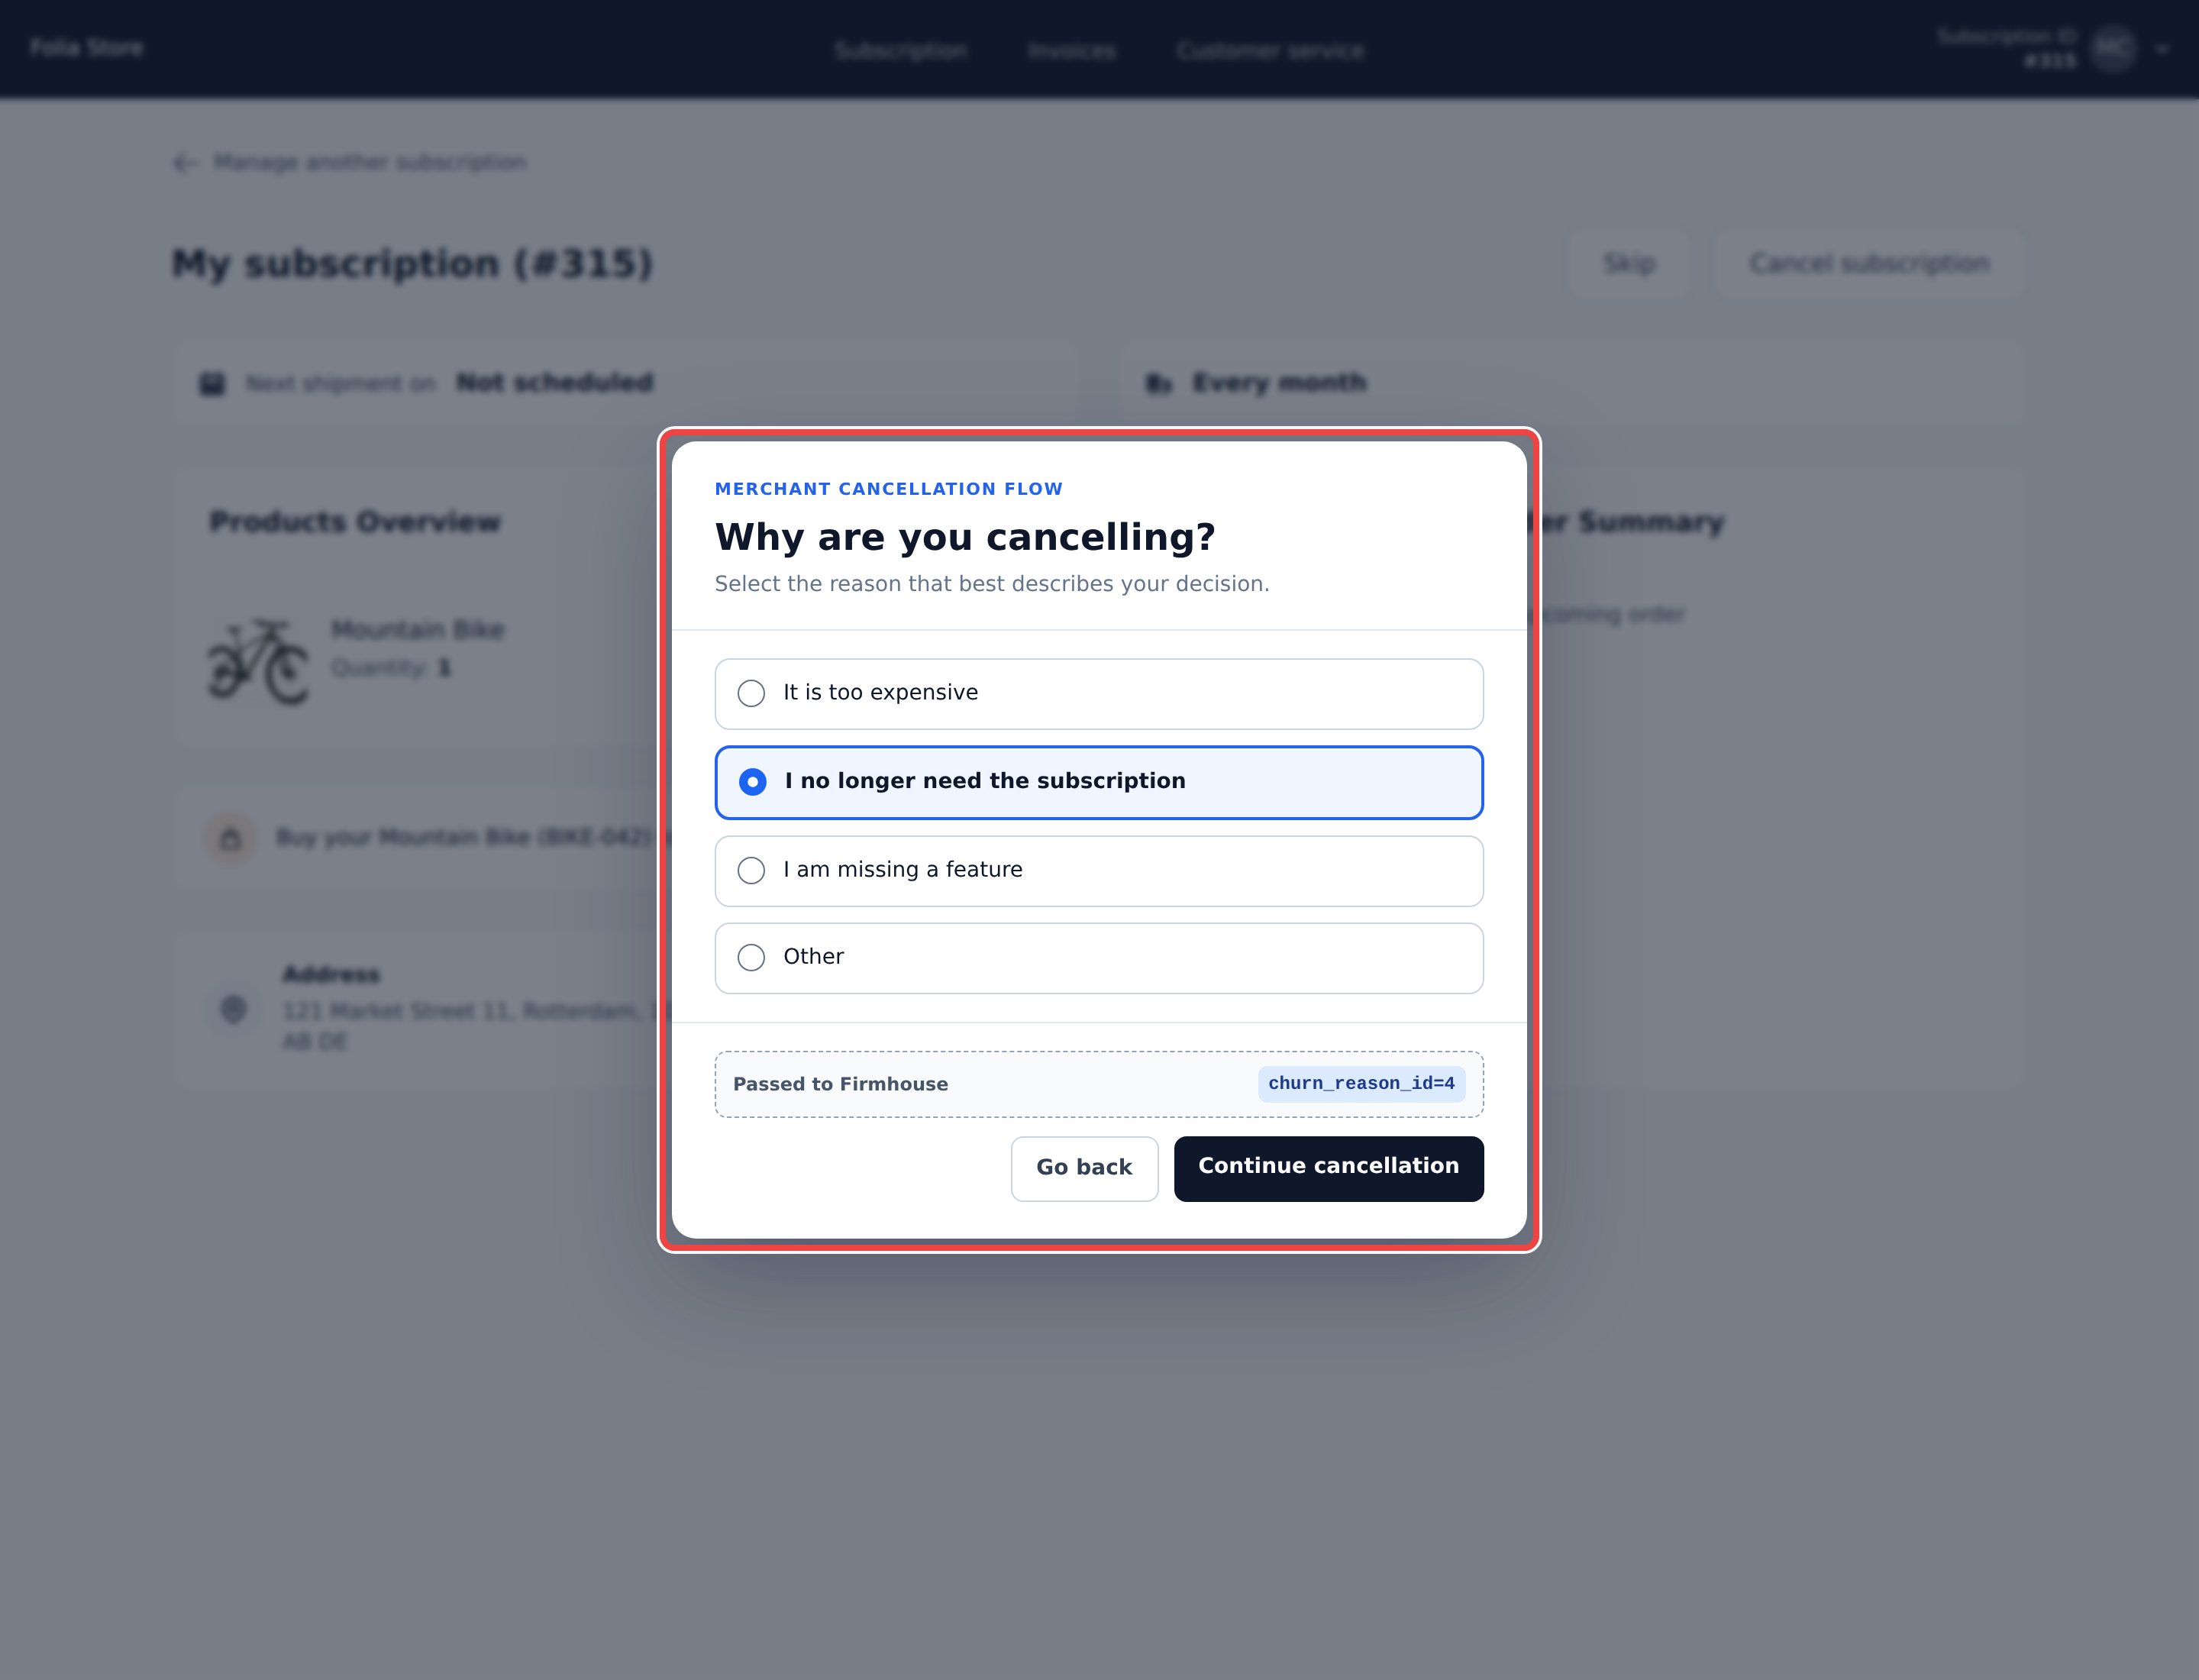2199x1680 pixels.
Task: Click Continue cancellation button
Action: (x=1328, y=1168)
